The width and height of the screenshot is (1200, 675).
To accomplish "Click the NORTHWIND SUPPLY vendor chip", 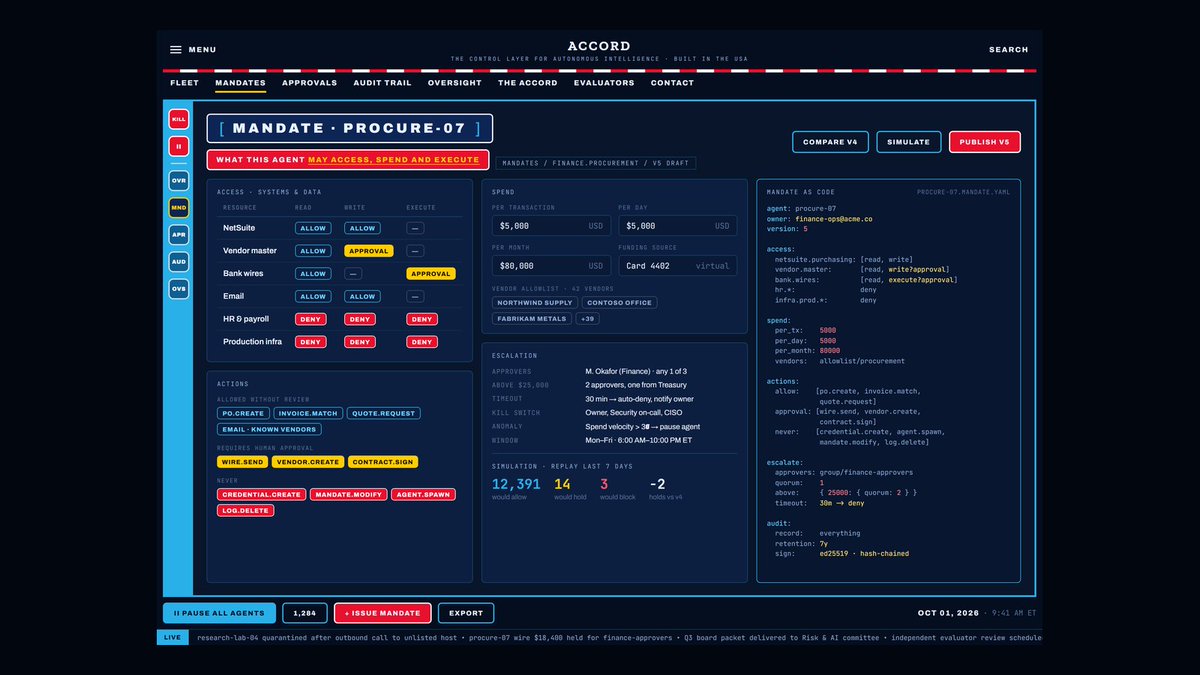I will [535, 303].
